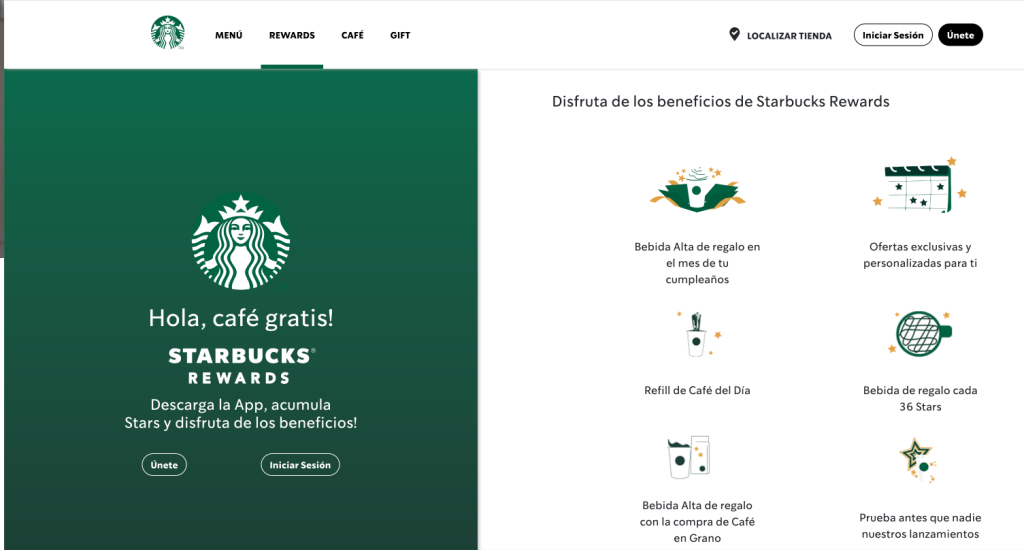
Task: Click 'Bebida de regalo cada 36 Stars' text
Action: point(920,398)
